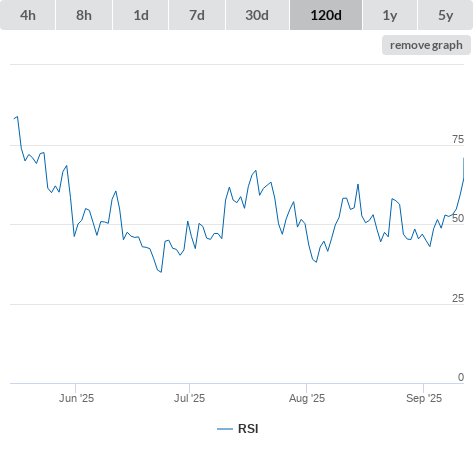This screenshot has width=474, height=455.
Task: Click the RSI legend line marker
Action: pyautogui.click(x=225, y=429)
